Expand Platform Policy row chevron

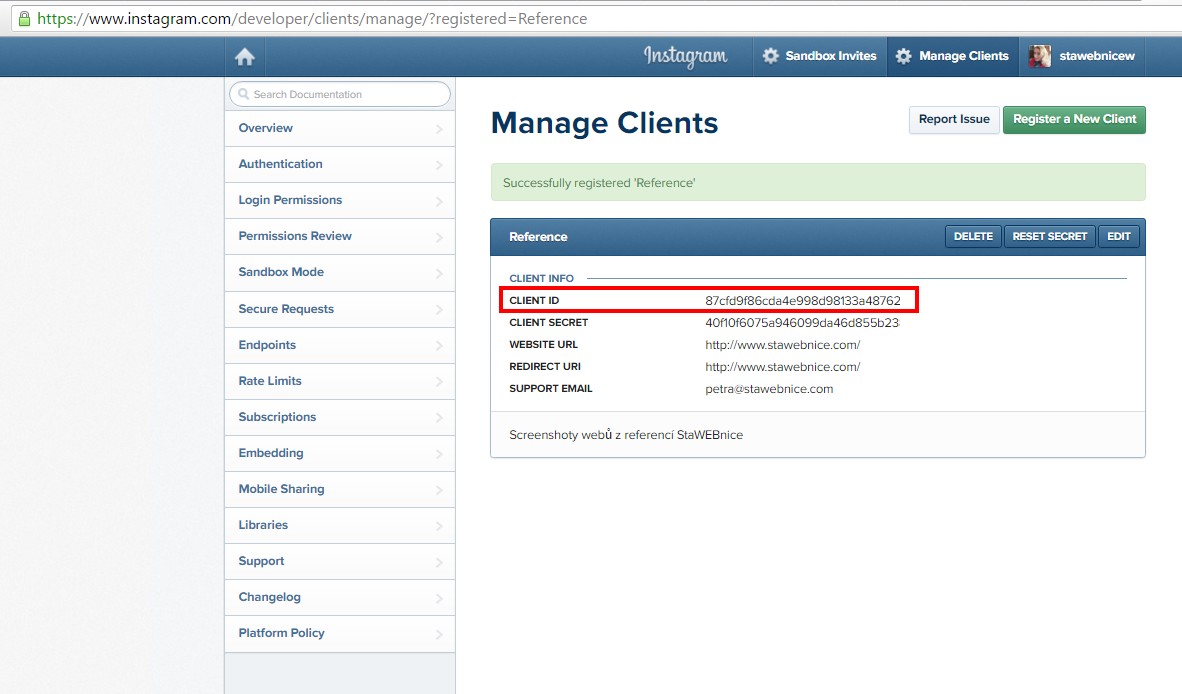click(x=439, y=634)
